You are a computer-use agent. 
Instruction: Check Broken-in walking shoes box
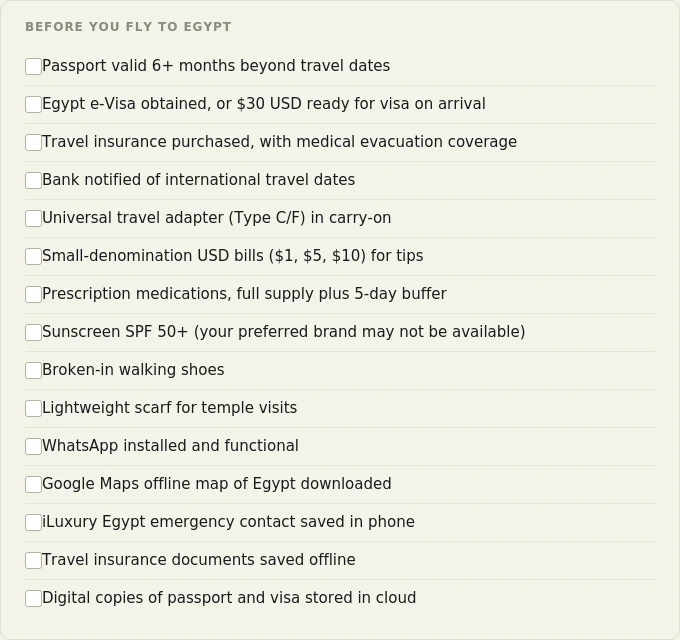point(33,371)
